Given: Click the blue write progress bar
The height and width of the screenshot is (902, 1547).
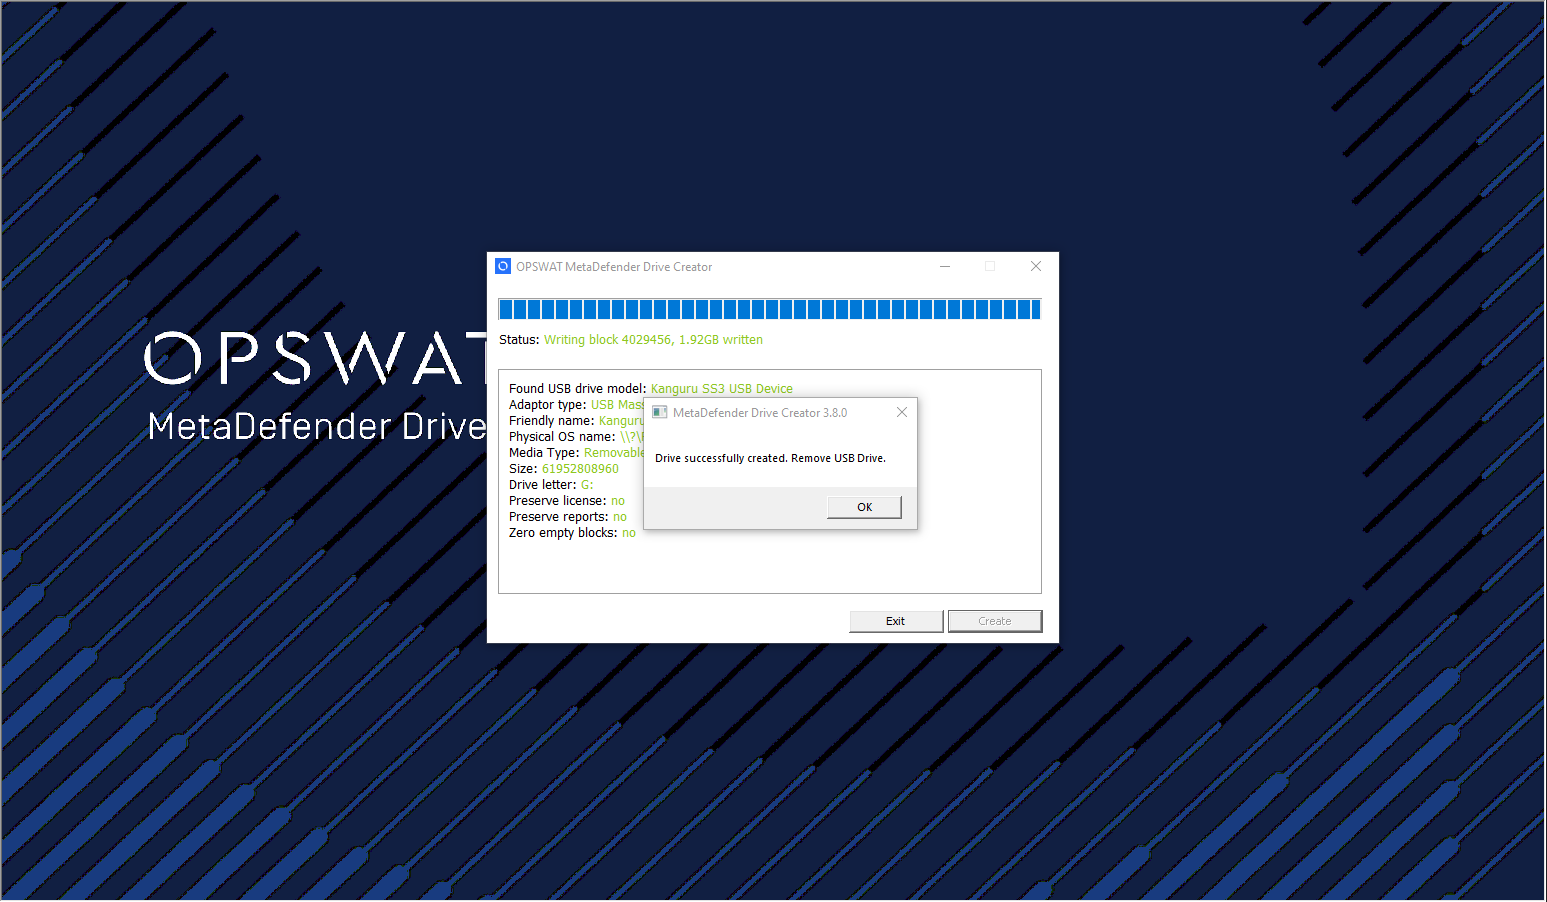Looking at the screenshot, I should (x=770, y=309).
